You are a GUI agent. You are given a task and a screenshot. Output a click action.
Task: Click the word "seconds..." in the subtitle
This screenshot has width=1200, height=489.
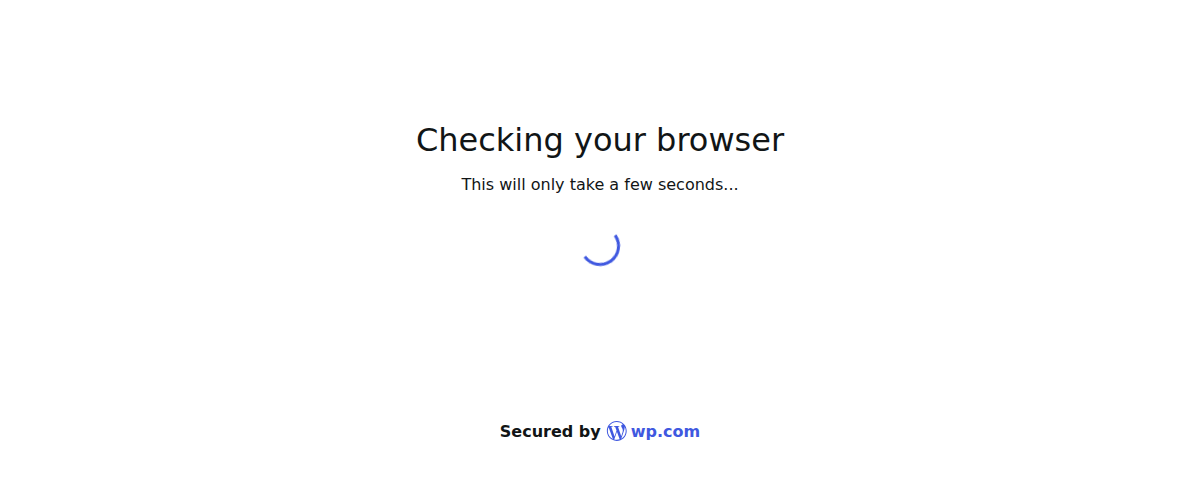point(698,185)
